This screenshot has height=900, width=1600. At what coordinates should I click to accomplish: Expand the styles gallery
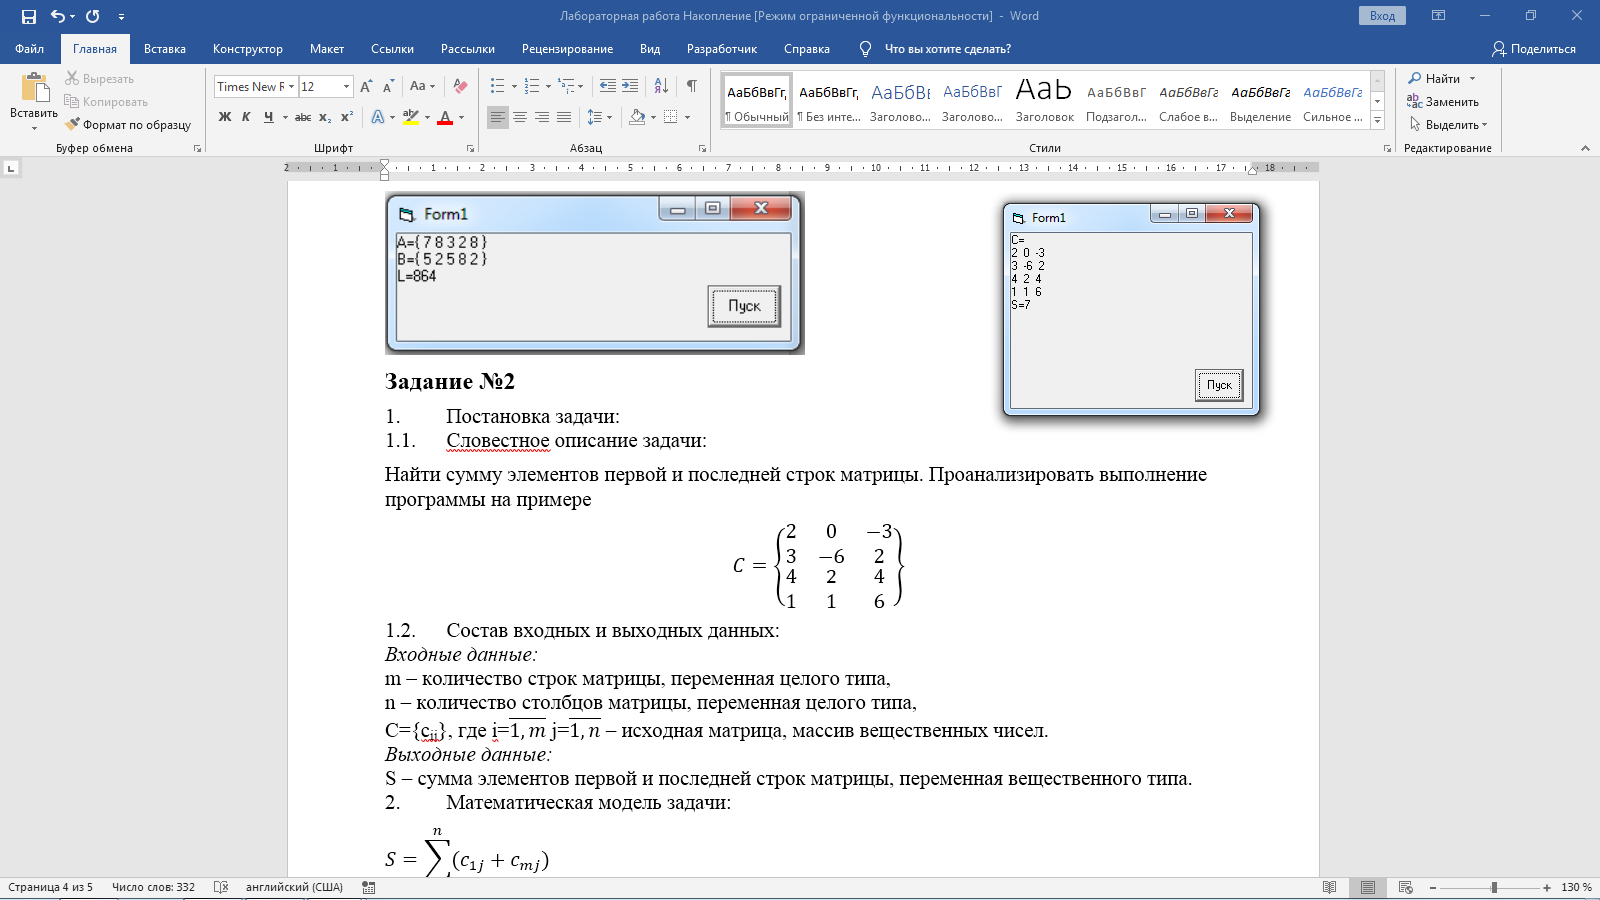pos(1377,121)
